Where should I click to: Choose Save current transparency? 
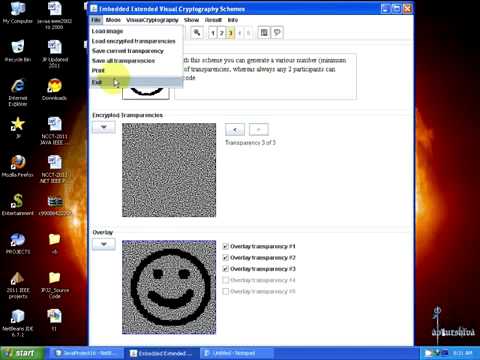[x=137, y=51]
